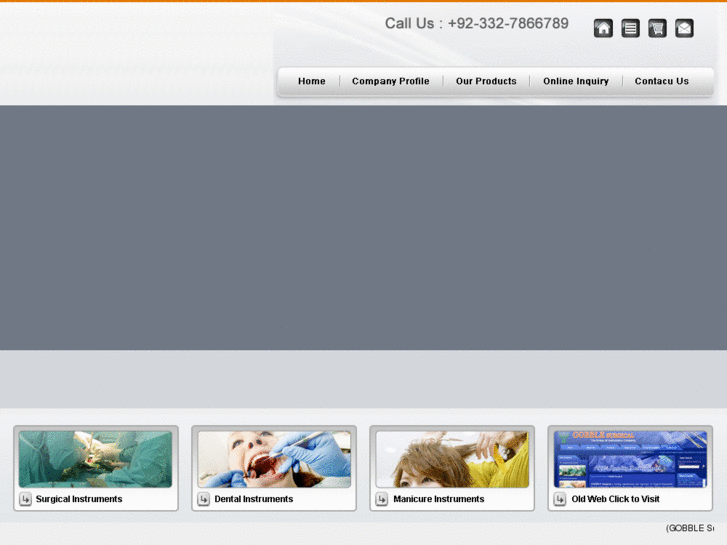
Task: Visit the Old Web Click to Visit link
Action: tap(615, 499)
